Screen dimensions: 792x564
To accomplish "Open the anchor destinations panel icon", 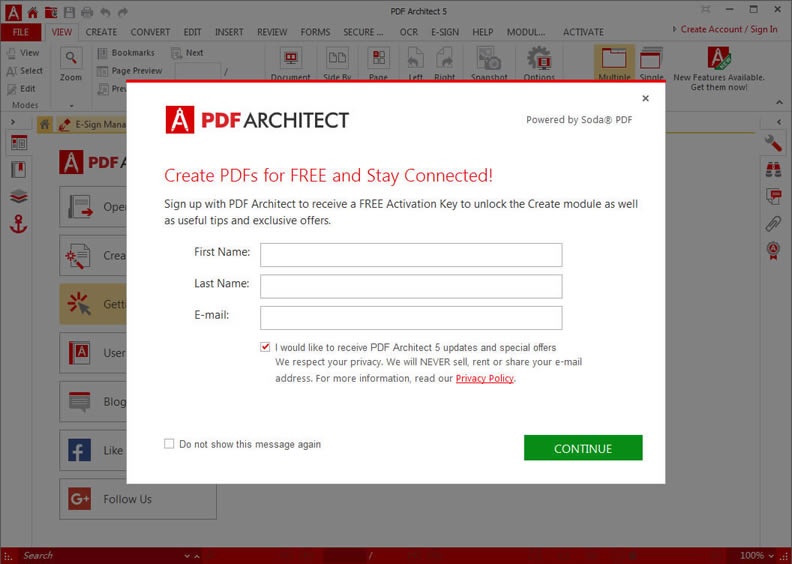I will 19,224.
